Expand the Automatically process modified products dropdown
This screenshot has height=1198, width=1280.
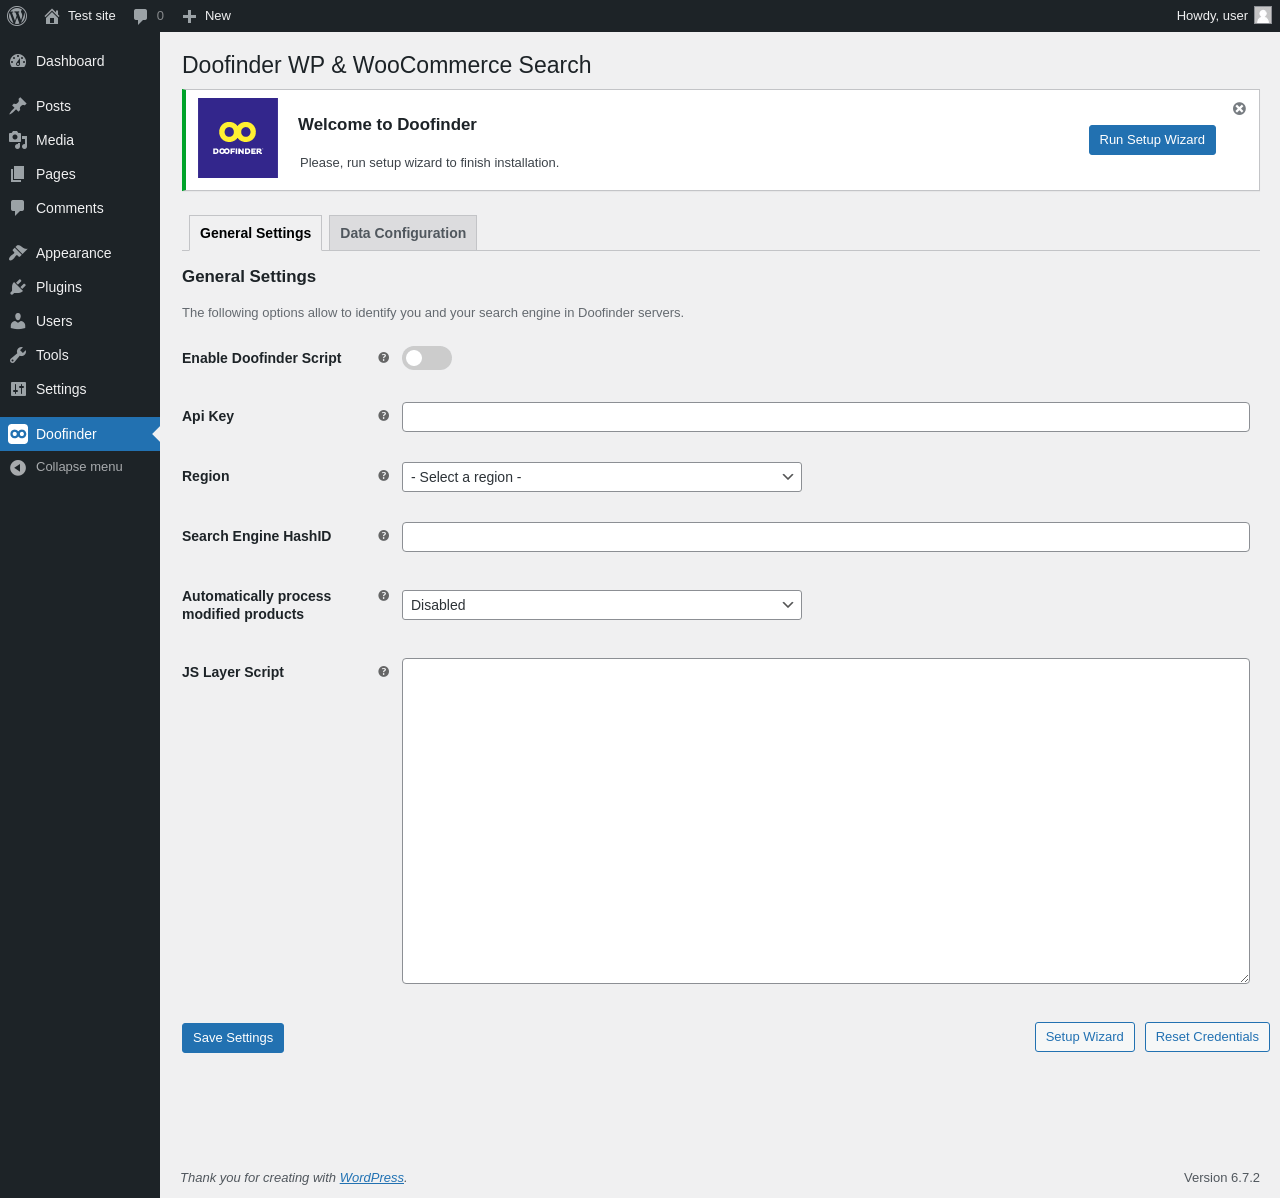tap(601, 605)
